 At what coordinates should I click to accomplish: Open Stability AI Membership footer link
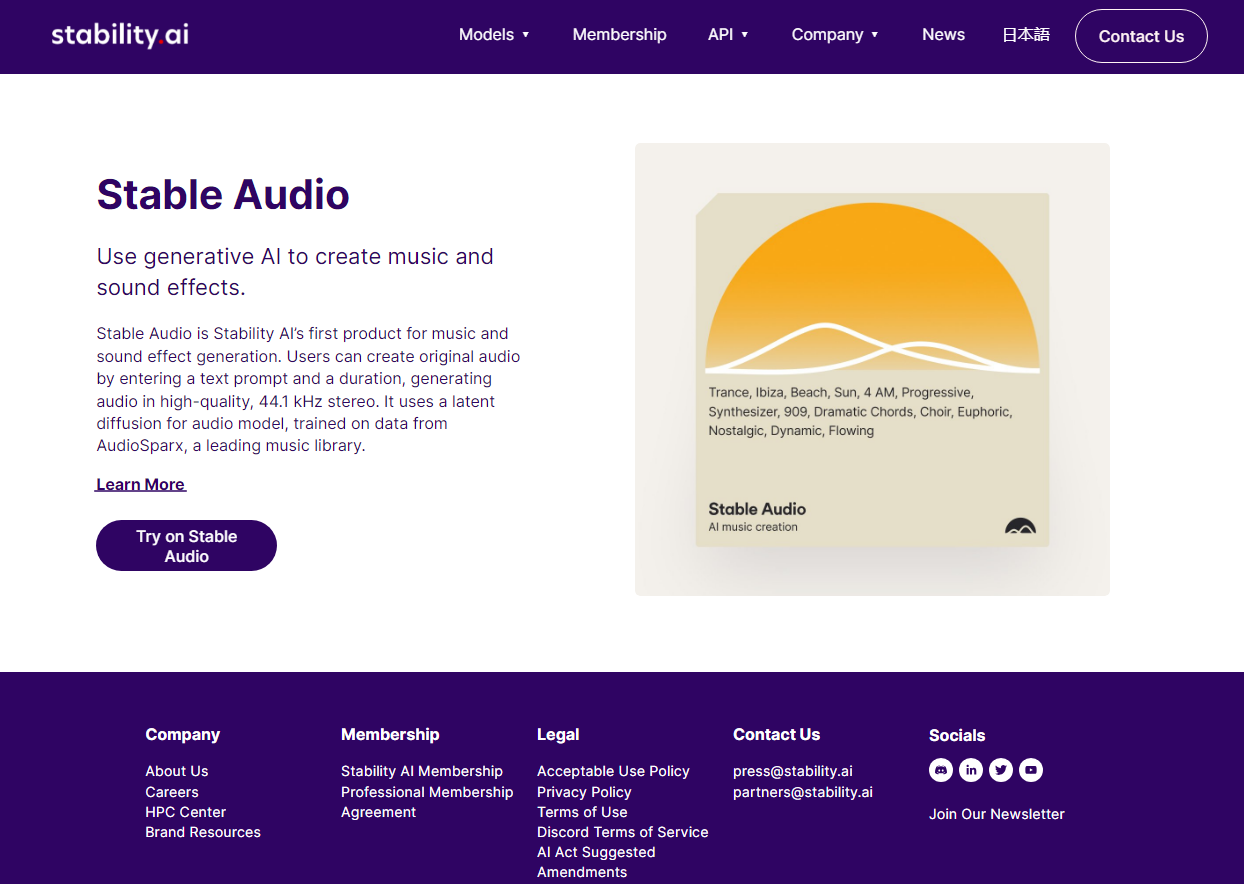coord(422,771)
